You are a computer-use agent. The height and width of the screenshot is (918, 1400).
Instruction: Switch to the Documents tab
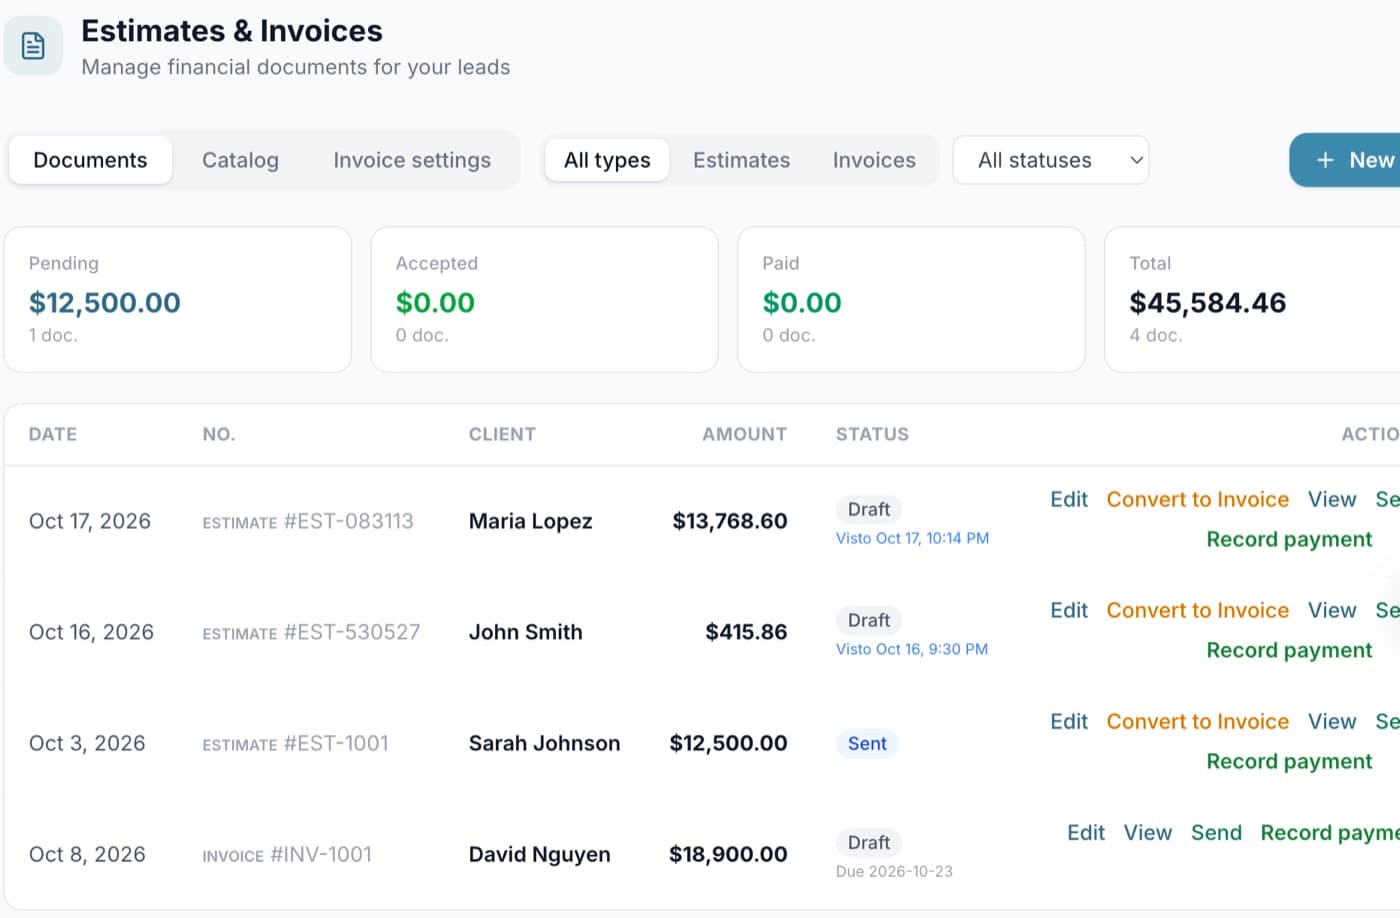(x=90, y=160)
